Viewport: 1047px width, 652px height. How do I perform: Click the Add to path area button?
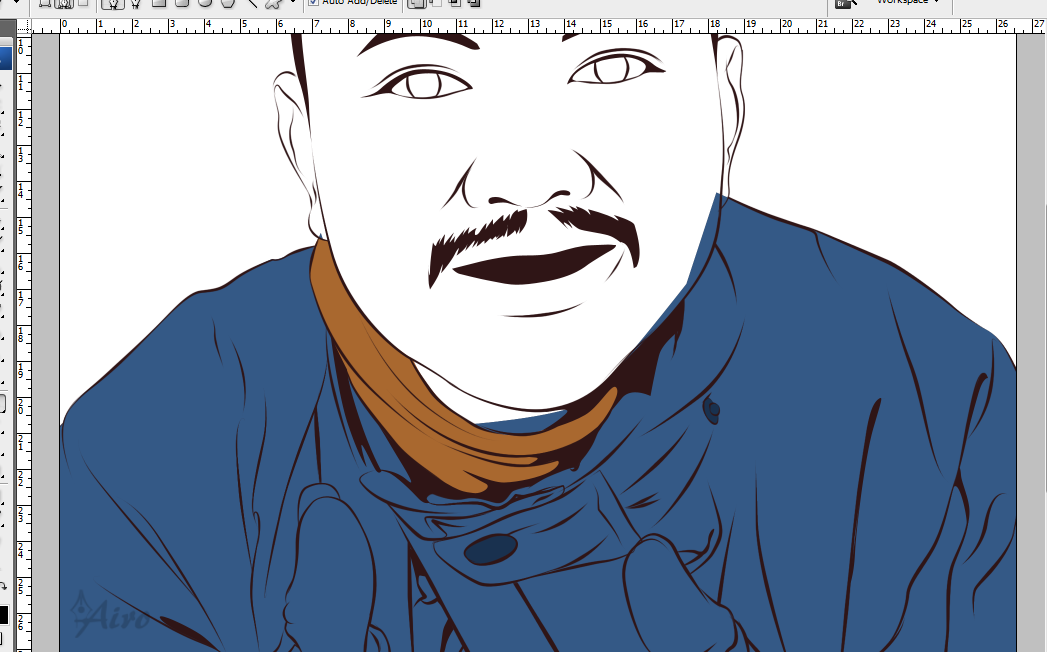tap(417, 3)
